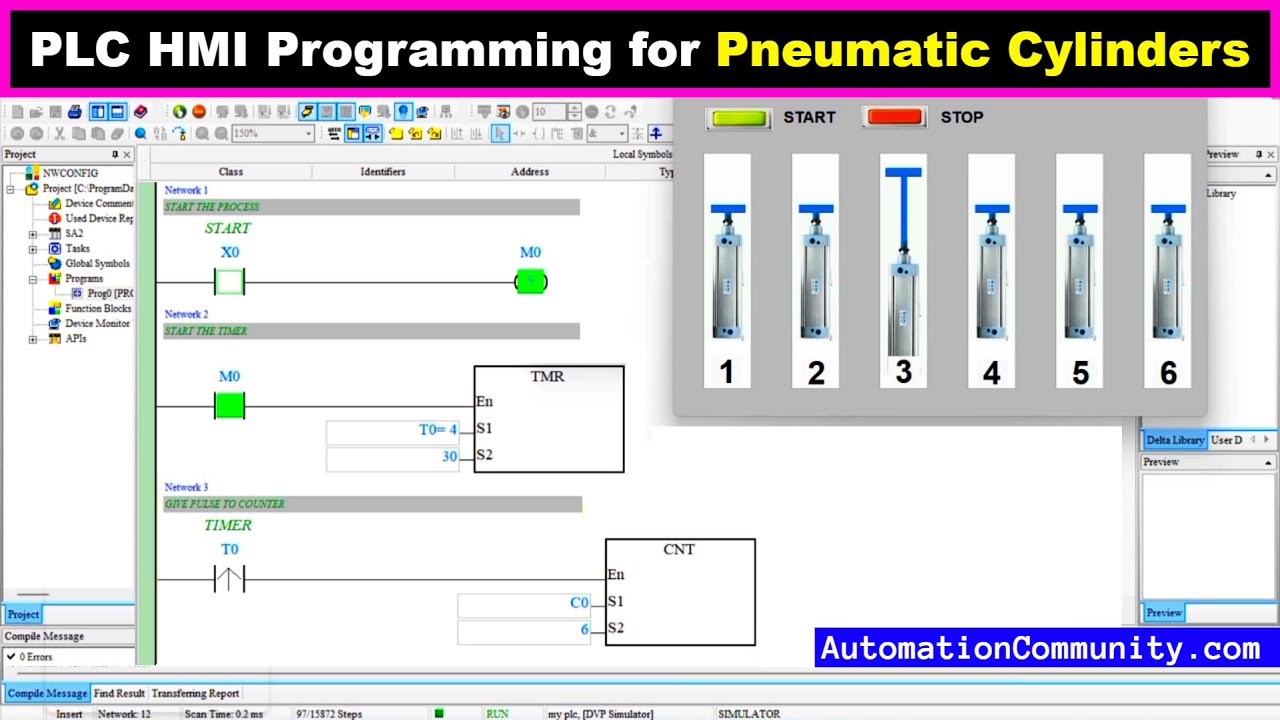The image size is (1280, 720).
Task: Open the Transferring Report tab
Action: click(x=195, y=693)
